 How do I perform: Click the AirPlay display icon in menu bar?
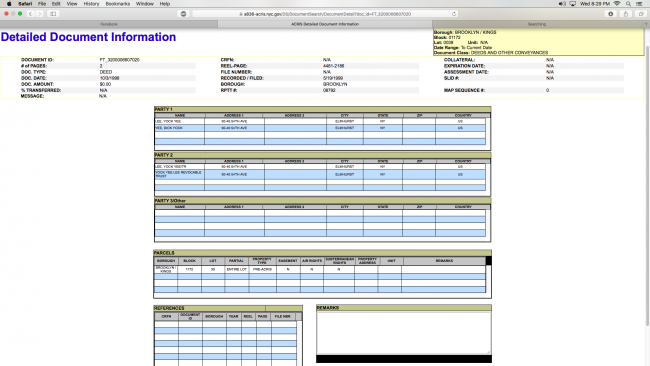pos(572,4)
